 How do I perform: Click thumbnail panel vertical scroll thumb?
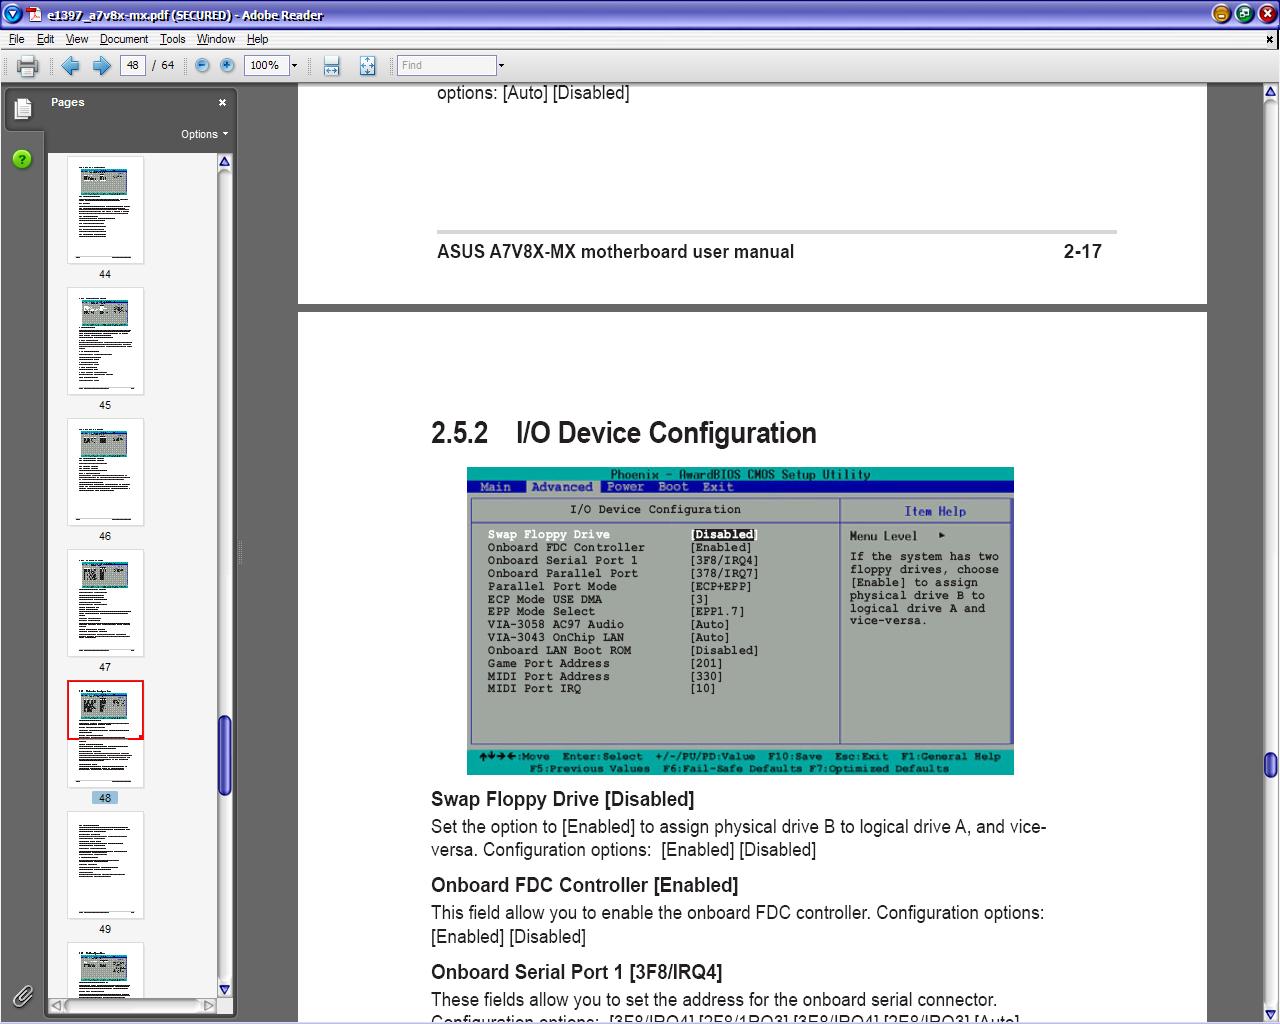click(225, 755)
